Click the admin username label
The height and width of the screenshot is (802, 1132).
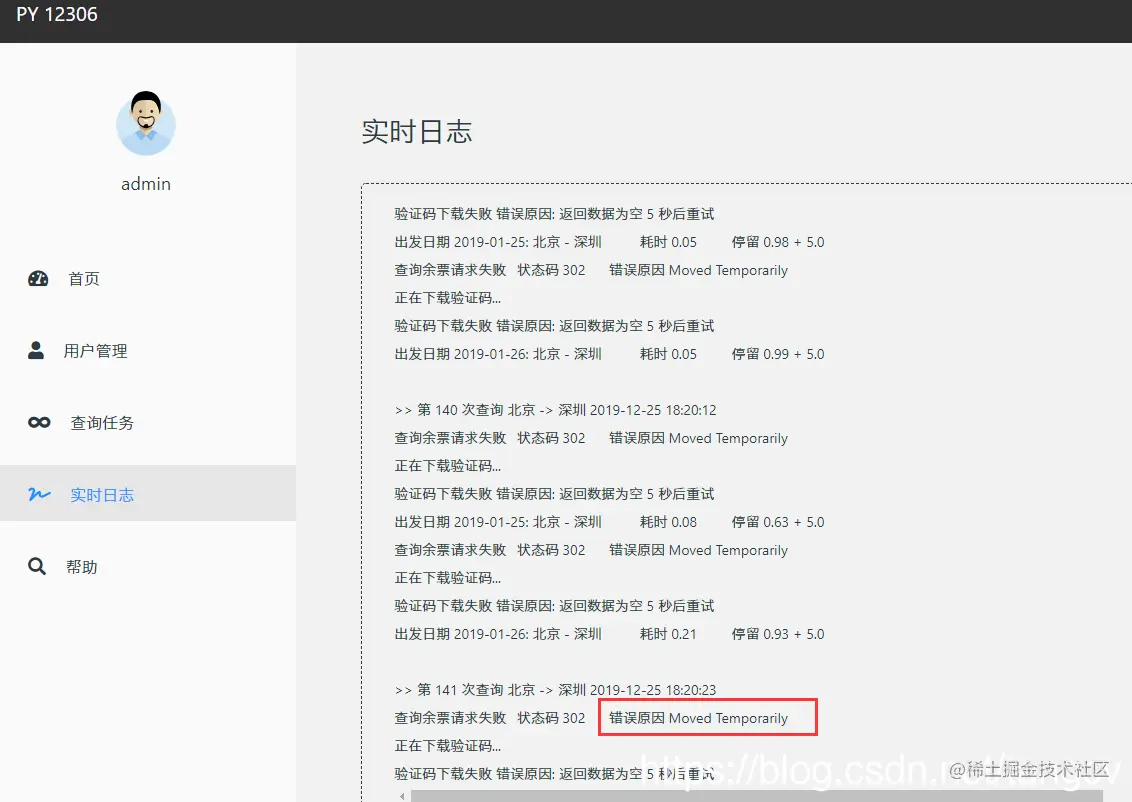coord(146,184)
